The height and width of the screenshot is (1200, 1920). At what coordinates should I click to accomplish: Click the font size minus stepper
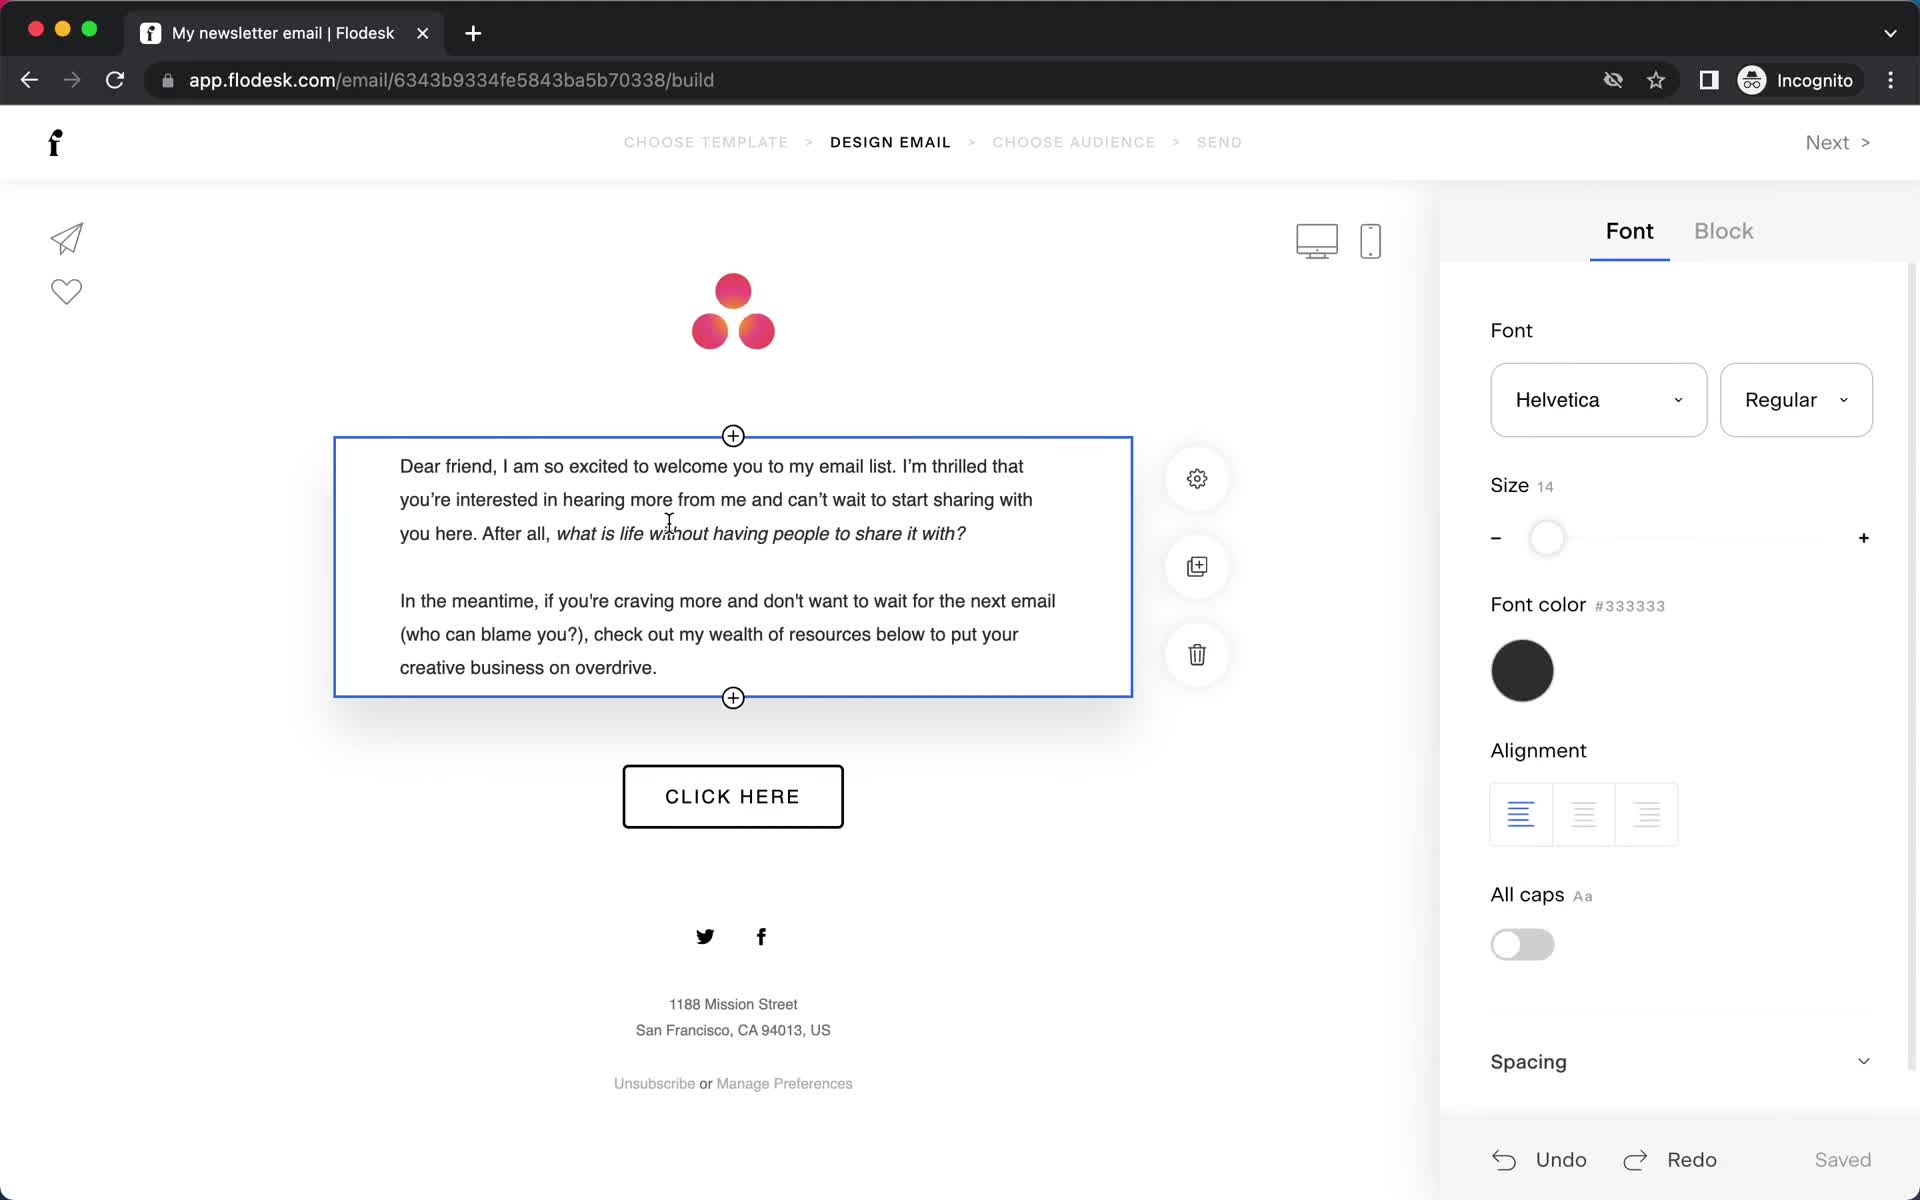click(1496, 538)
